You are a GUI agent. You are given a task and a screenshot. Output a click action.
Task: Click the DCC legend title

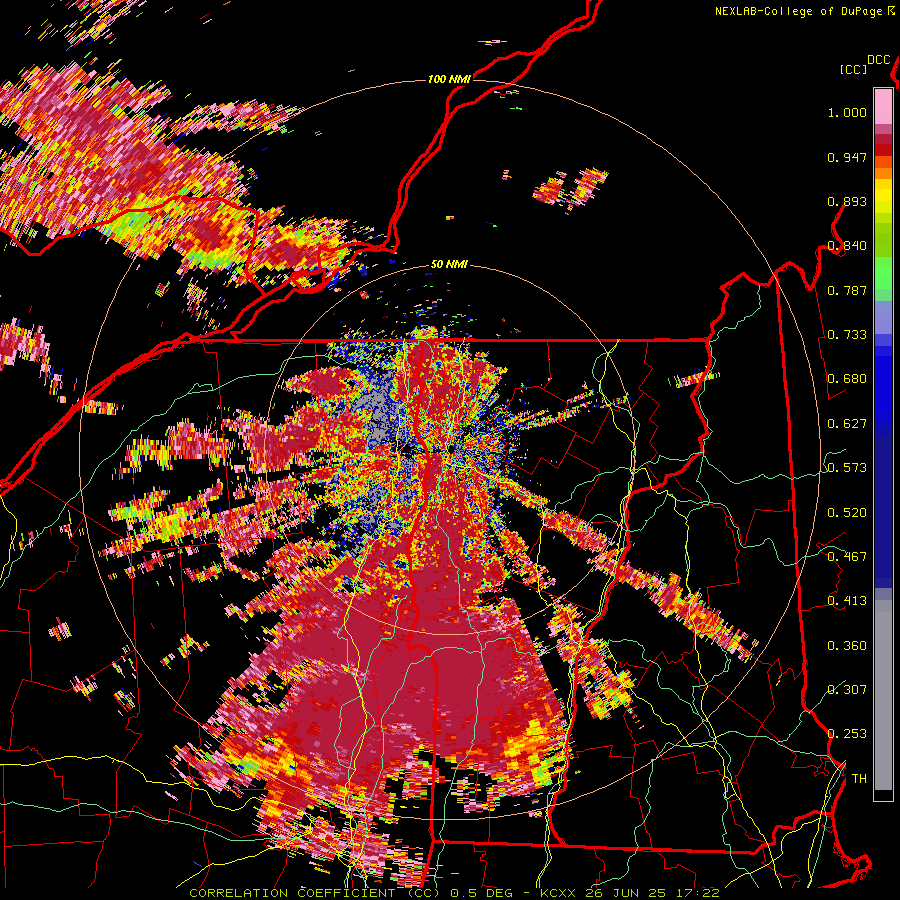(878, 60)
